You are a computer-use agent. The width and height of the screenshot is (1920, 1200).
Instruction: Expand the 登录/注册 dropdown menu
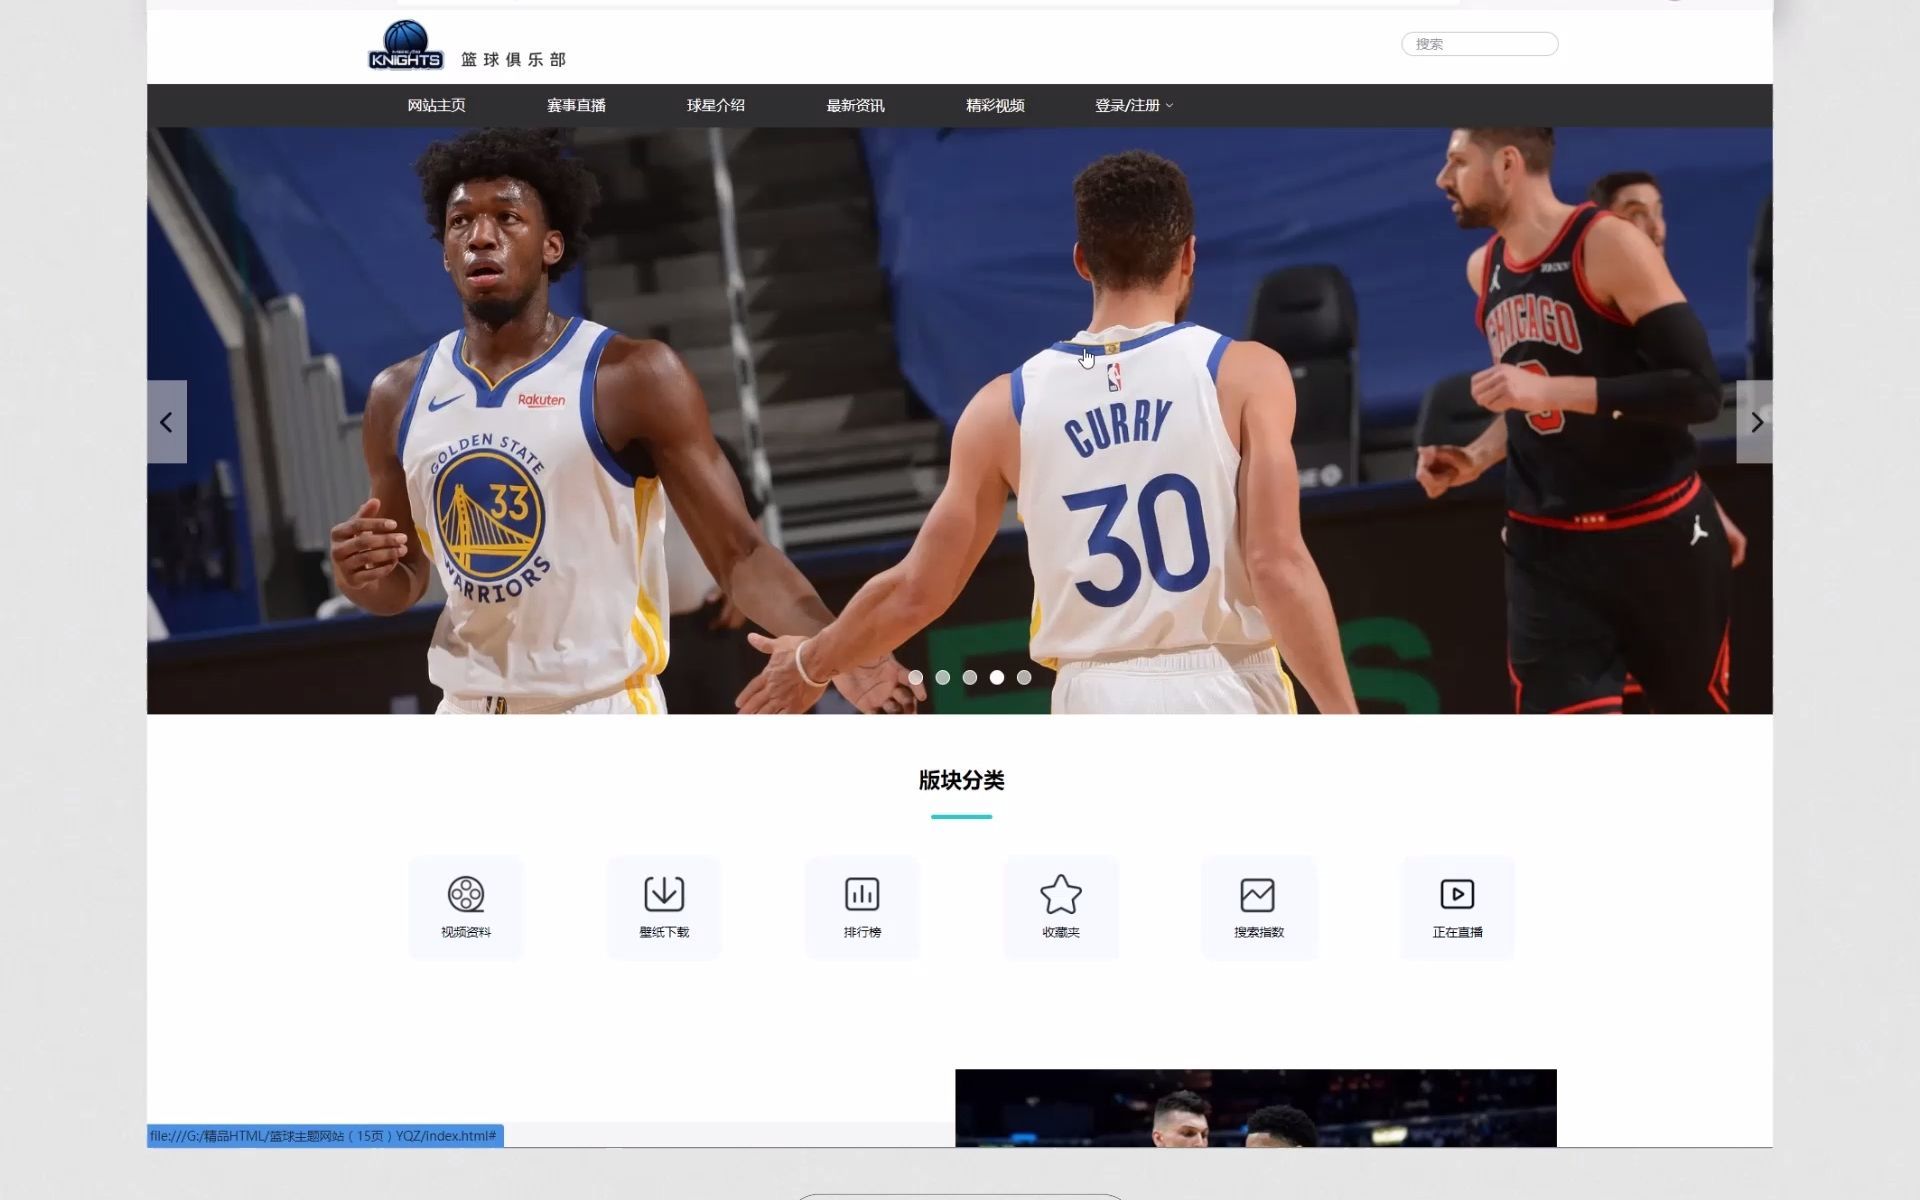point(1134,105)
